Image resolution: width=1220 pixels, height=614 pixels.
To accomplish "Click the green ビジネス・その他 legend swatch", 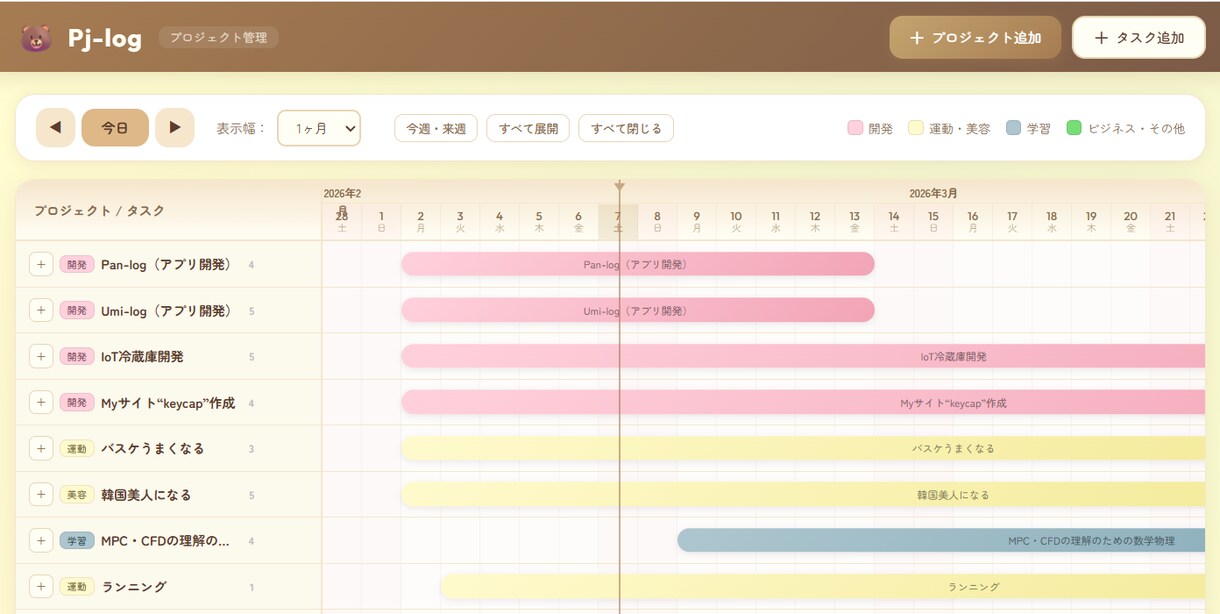I will pyautogui.click(x=1074, y=128).
